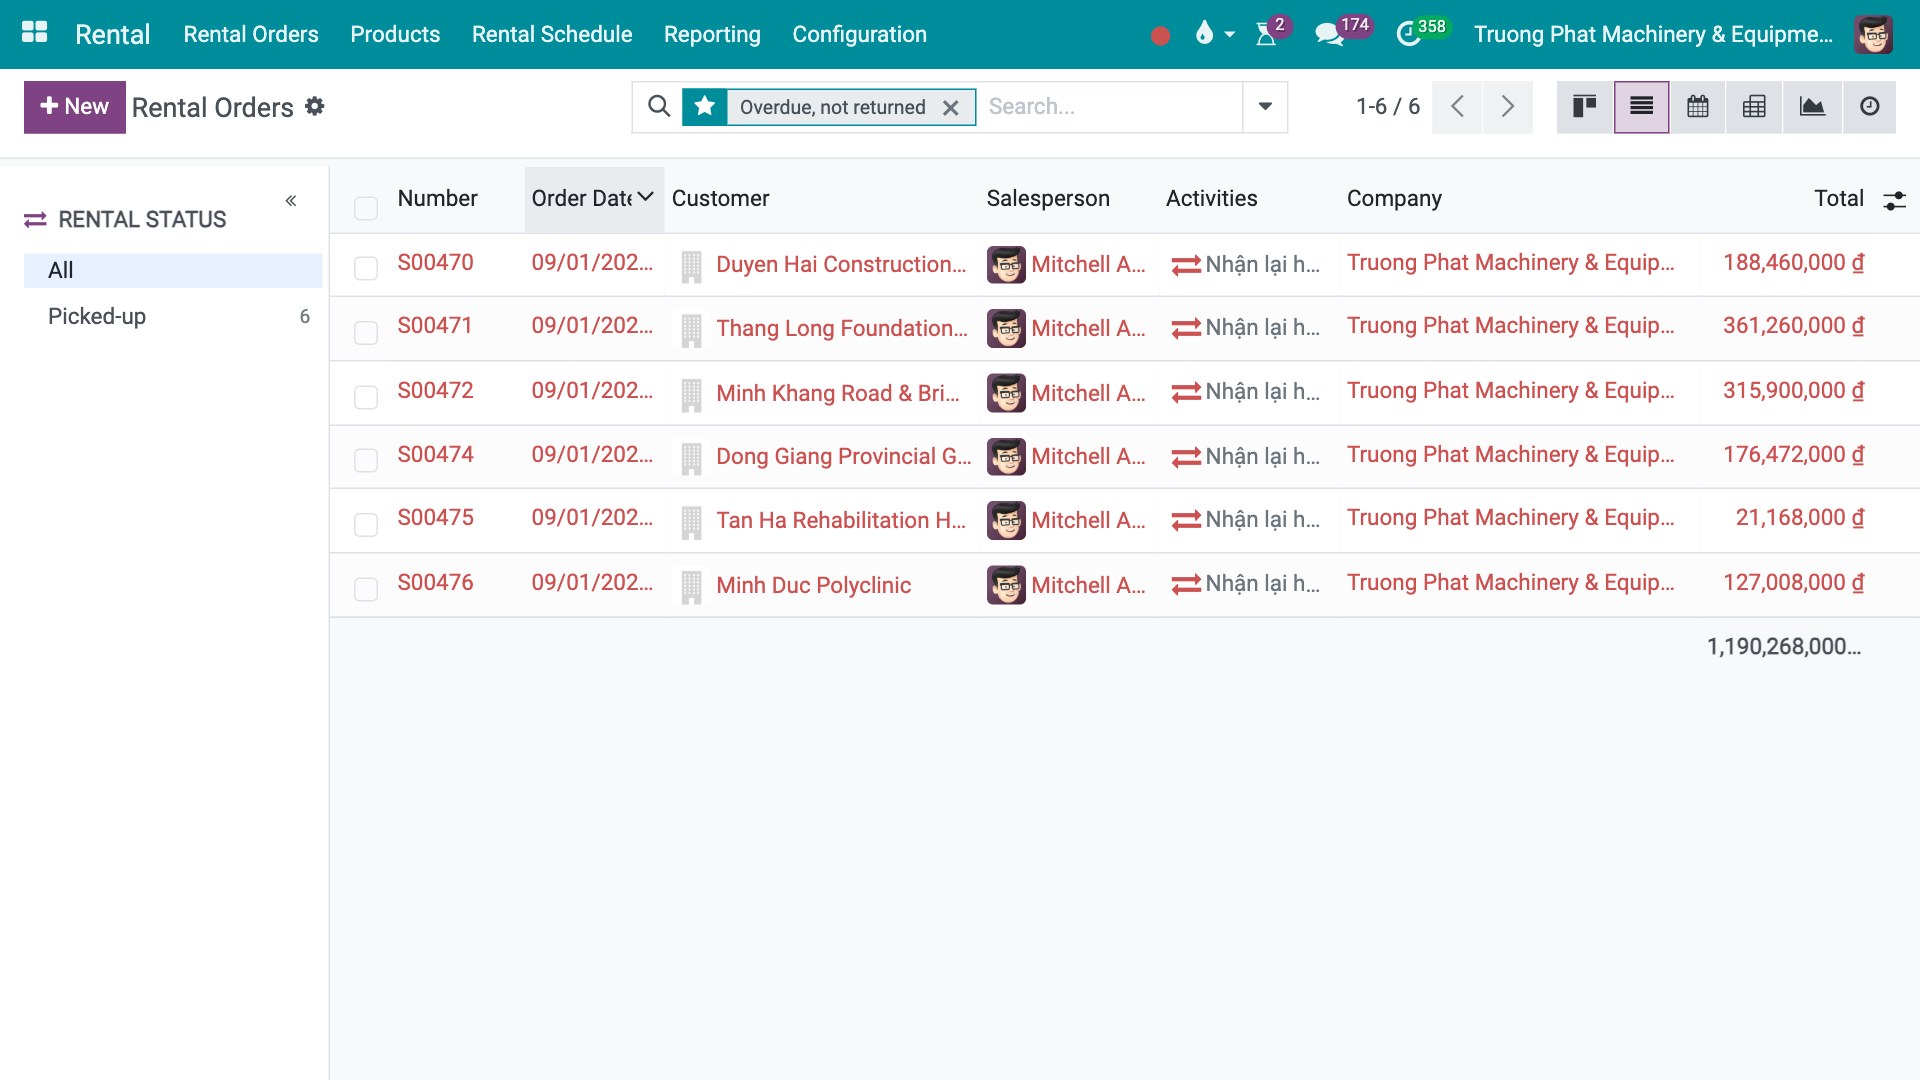Open the Products menu
Viewport: 1920px width, 1080px height.
click(395, 34)
